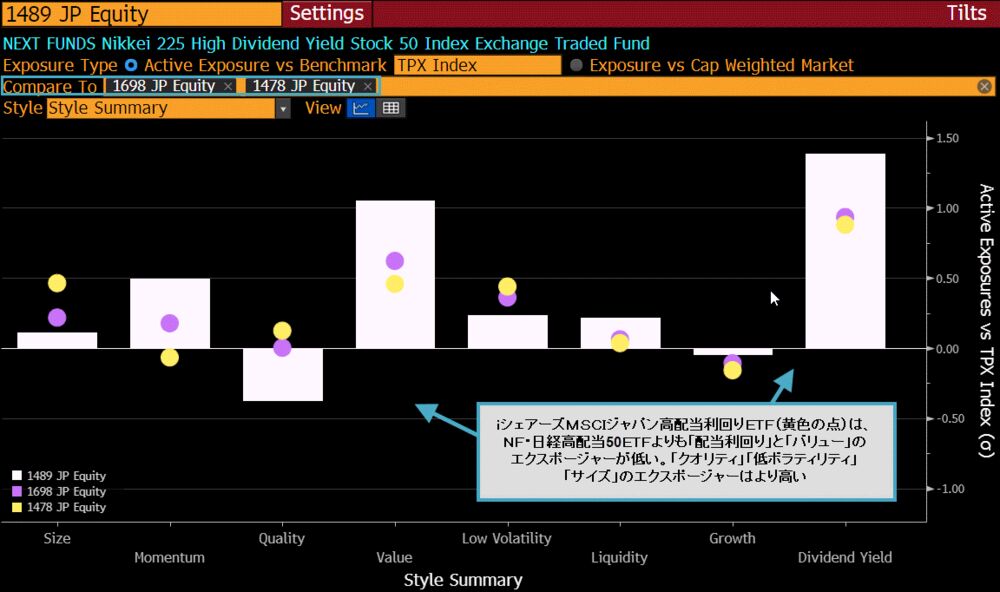Click the Size axis label
The height and width of the screenshot is (592, 1000).
click(57, 538)
